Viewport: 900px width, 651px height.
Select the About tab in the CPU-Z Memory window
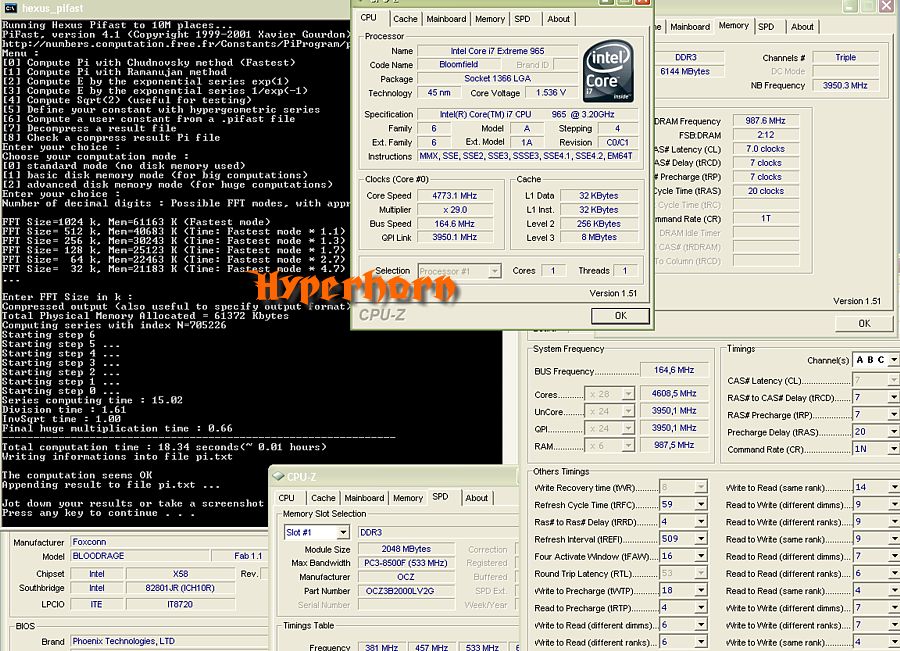(x=802, y=27)
